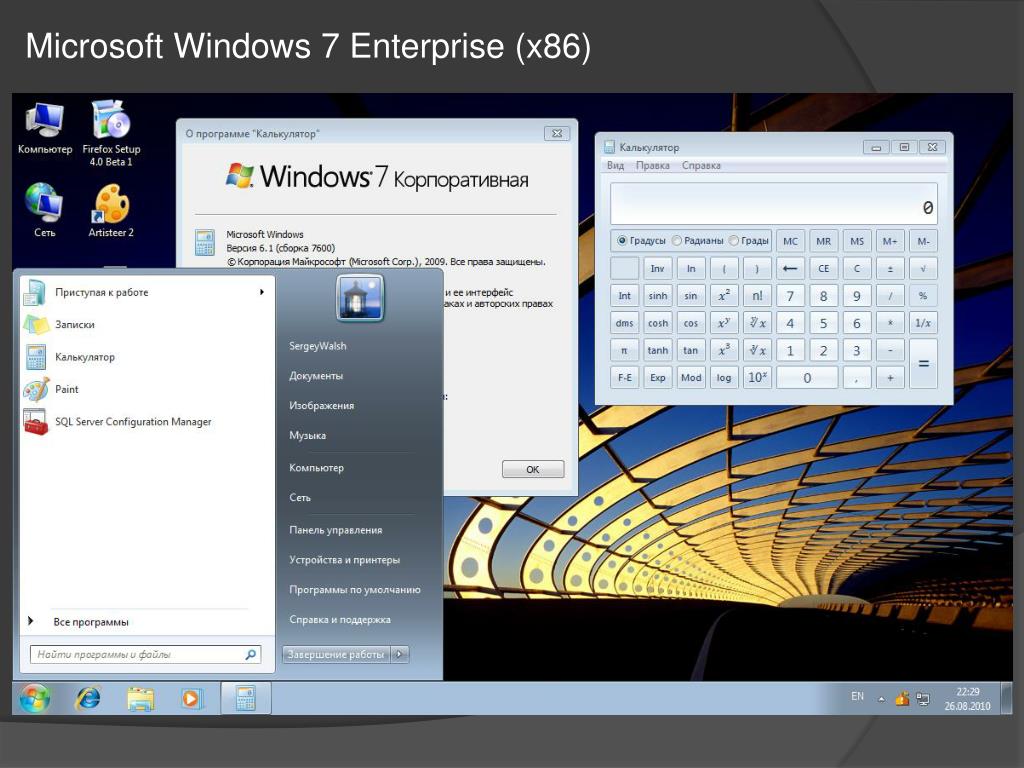Screen dimensions: 1024x768
Task: Open Панель управления from Start menu
Action: click(336, 530)
